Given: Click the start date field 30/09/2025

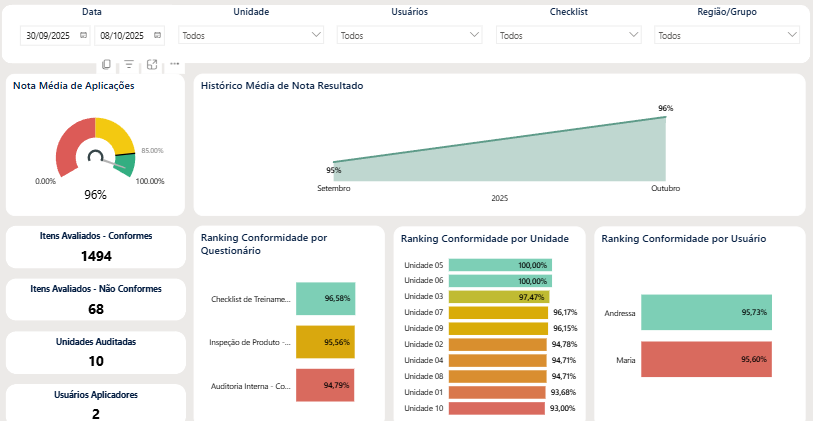Looking at the screenshot, I should (48, 35).
